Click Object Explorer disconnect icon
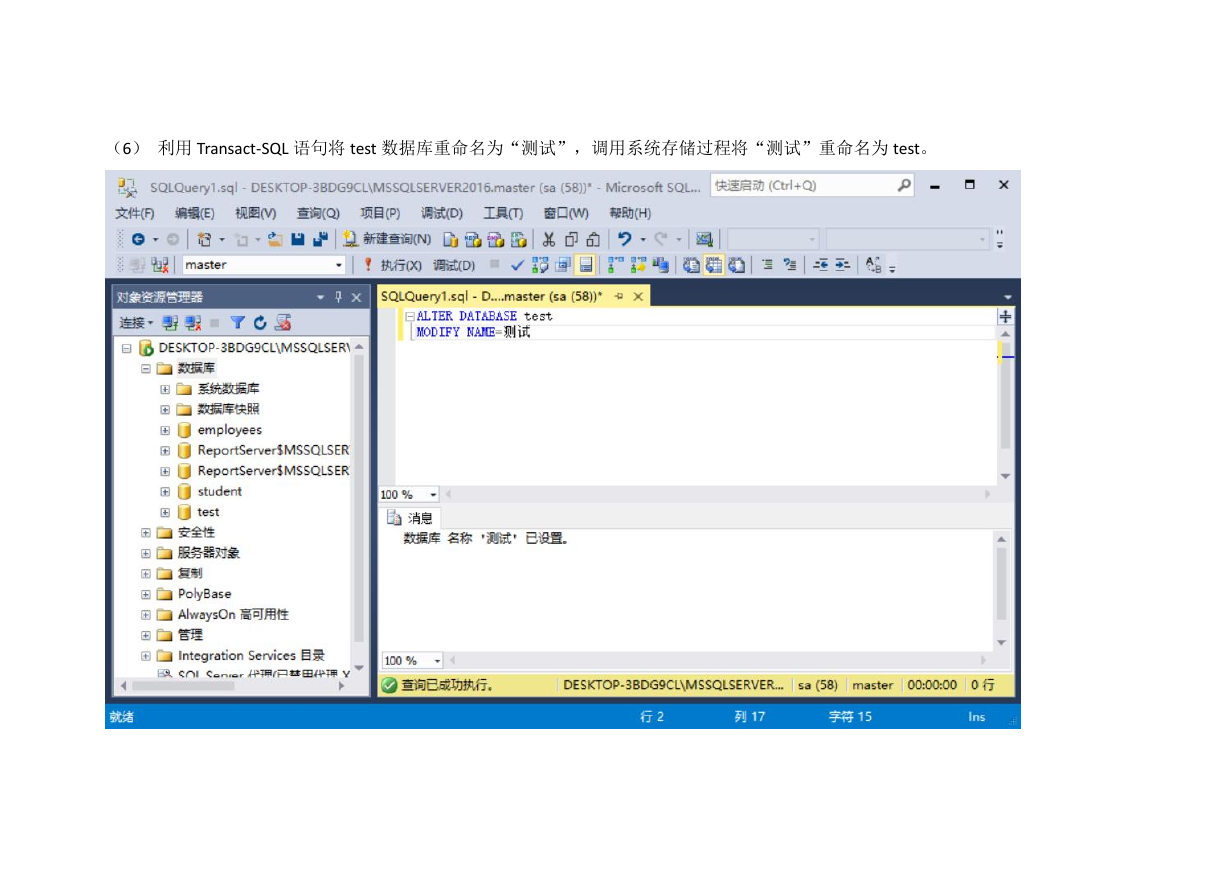This screenshot has height=869, width=1228. 192,322
